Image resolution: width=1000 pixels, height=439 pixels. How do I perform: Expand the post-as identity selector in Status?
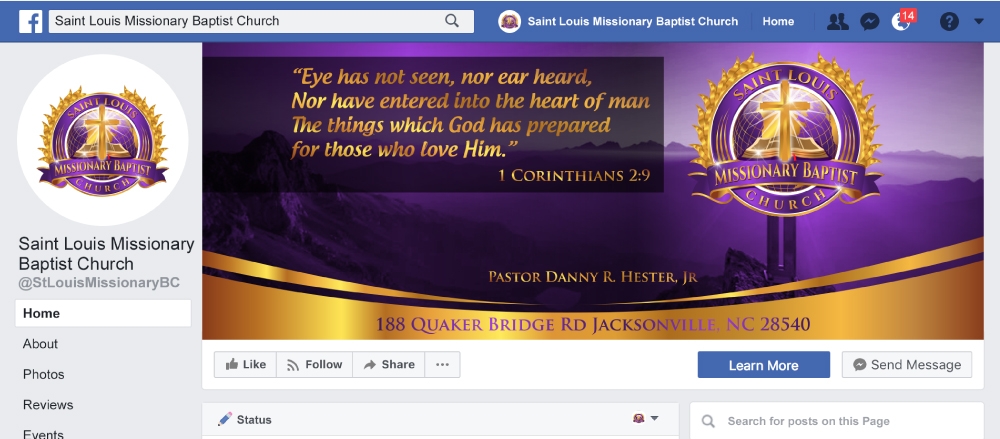coord(646,419)
